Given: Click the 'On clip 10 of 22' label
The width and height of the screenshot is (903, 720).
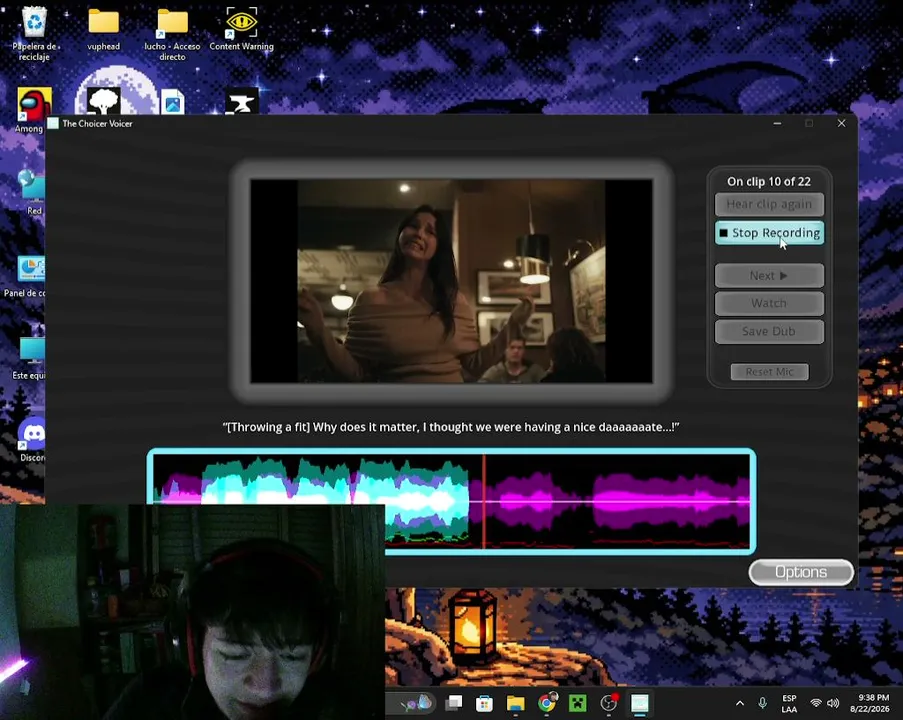Looking at the screenshot, I should point(769,181).
